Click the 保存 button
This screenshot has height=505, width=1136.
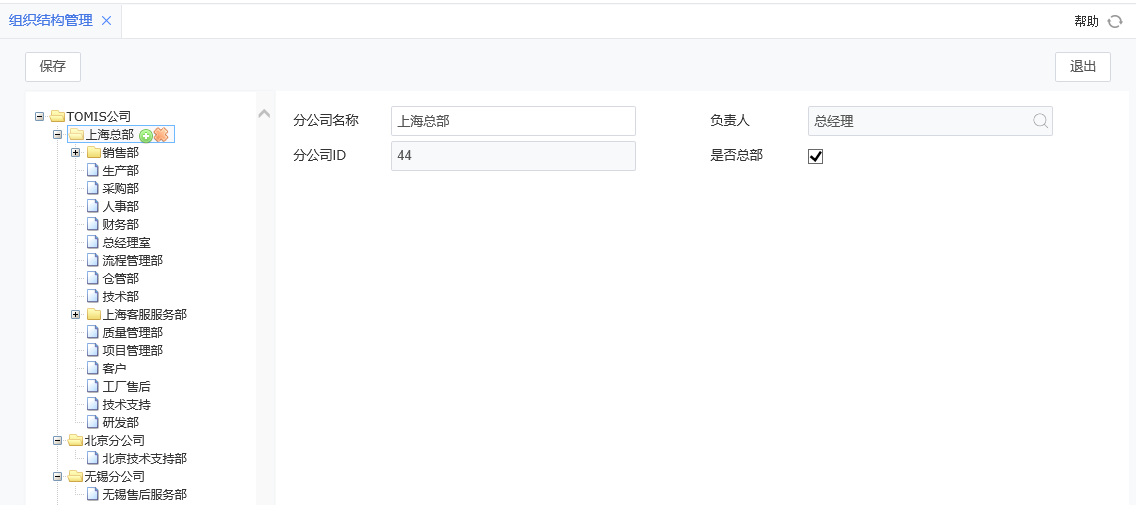(53, 67)
